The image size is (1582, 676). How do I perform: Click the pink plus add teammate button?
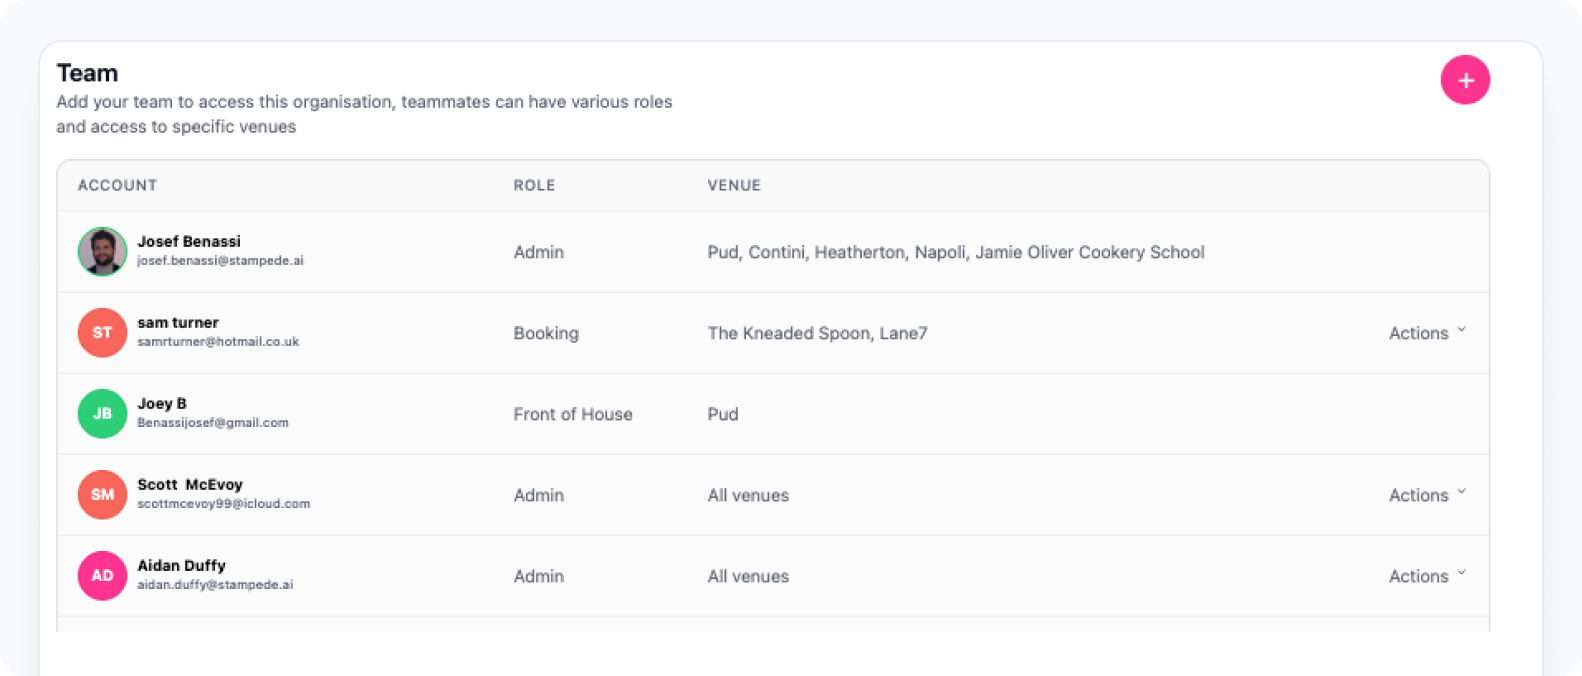click(1465, 80)
